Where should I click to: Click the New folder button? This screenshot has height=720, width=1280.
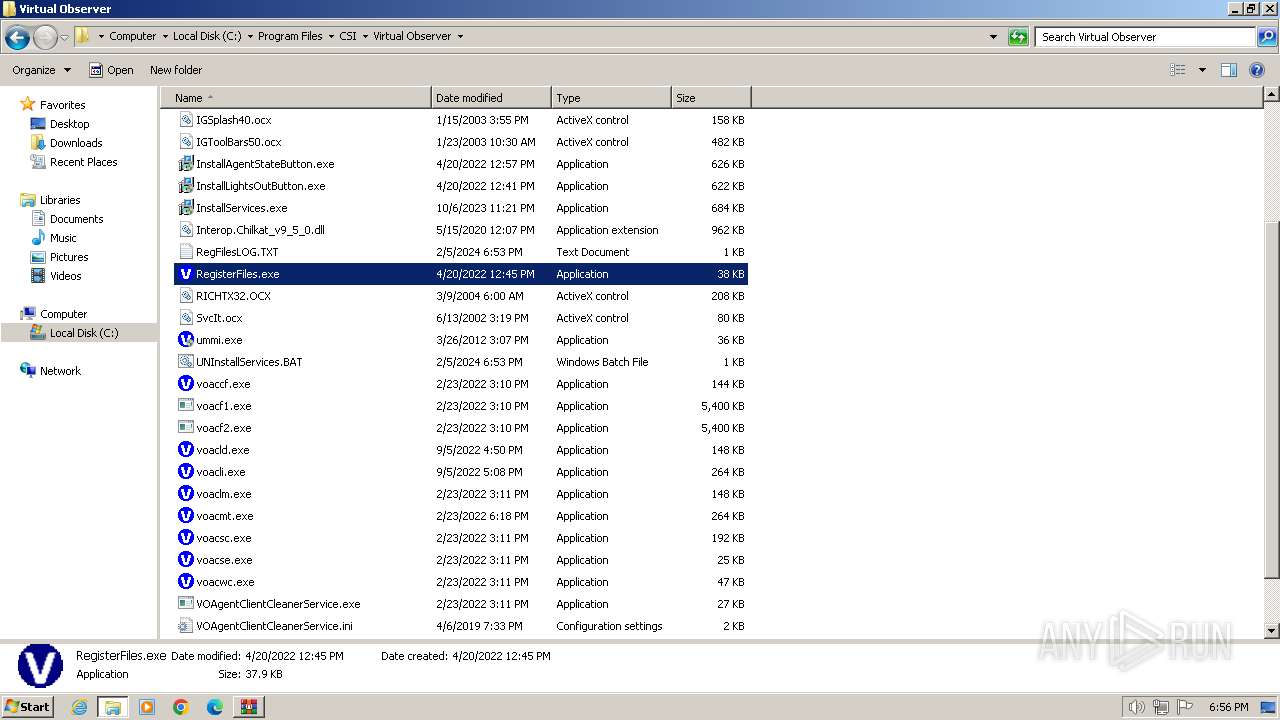click(x=176, y=70)
